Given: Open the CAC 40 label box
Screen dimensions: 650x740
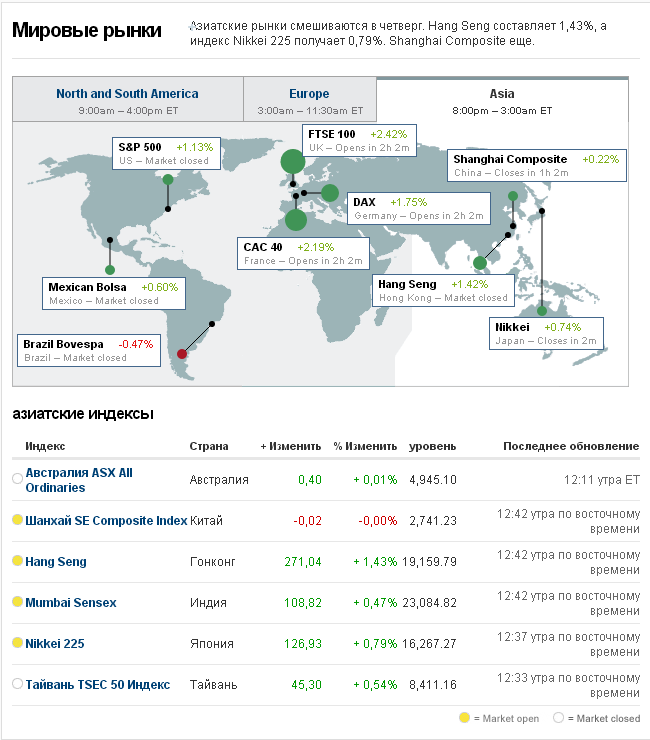Looking at the screenshot, I should pyautogui.click(x=303, y=253).
